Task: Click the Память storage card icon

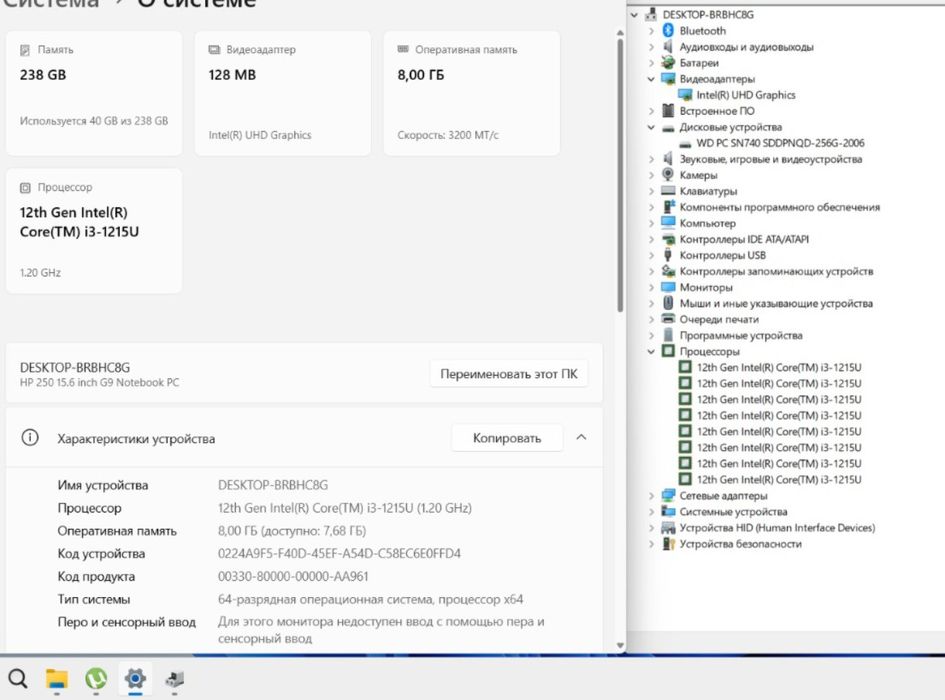Action: (x=25, y=49)
